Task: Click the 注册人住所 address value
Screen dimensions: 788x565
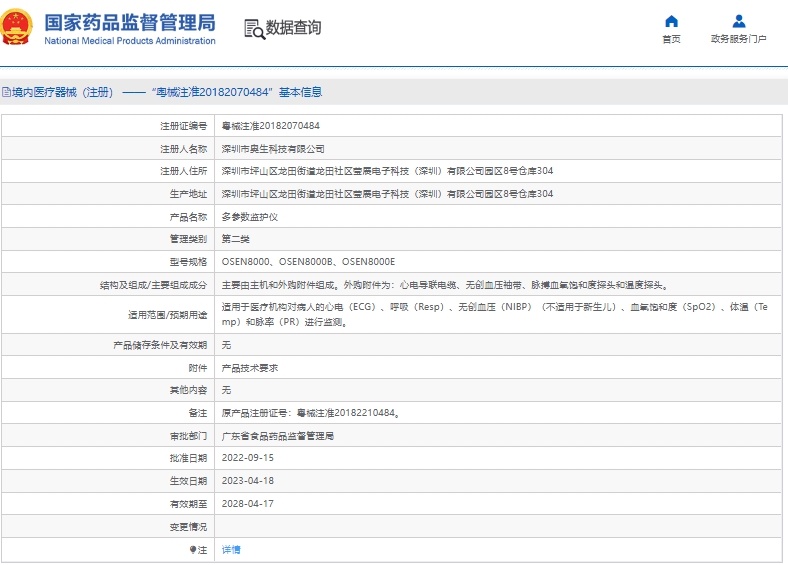Action: coord(387,171)
